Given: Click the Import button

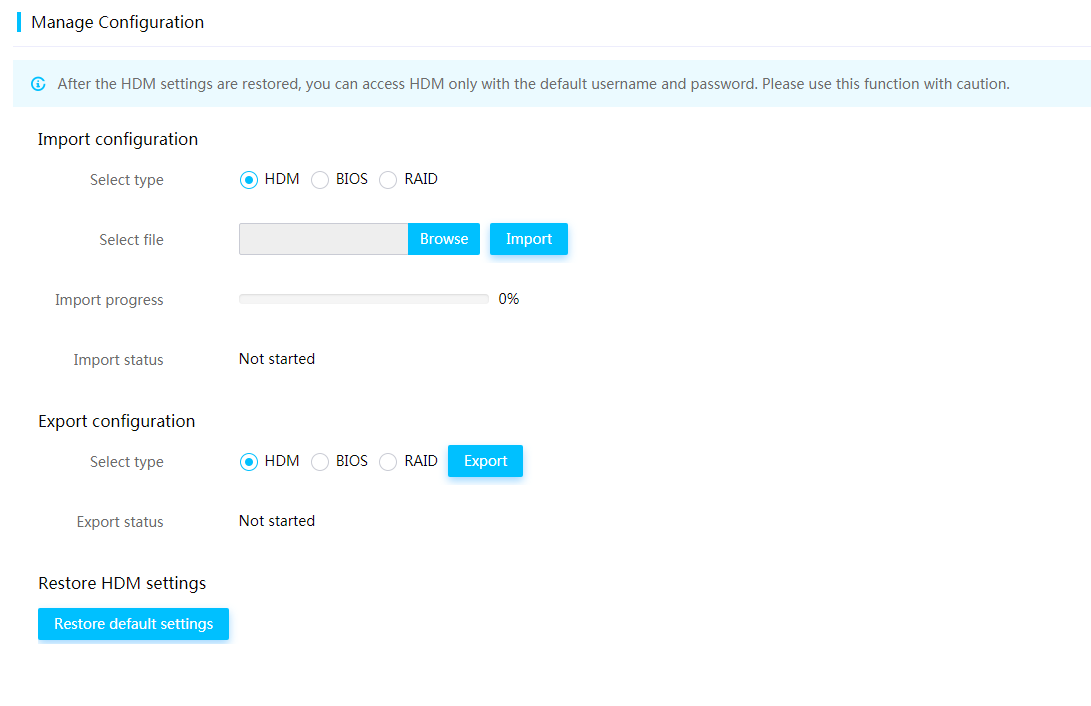Looking at the screenshot, I should point(529,239).
